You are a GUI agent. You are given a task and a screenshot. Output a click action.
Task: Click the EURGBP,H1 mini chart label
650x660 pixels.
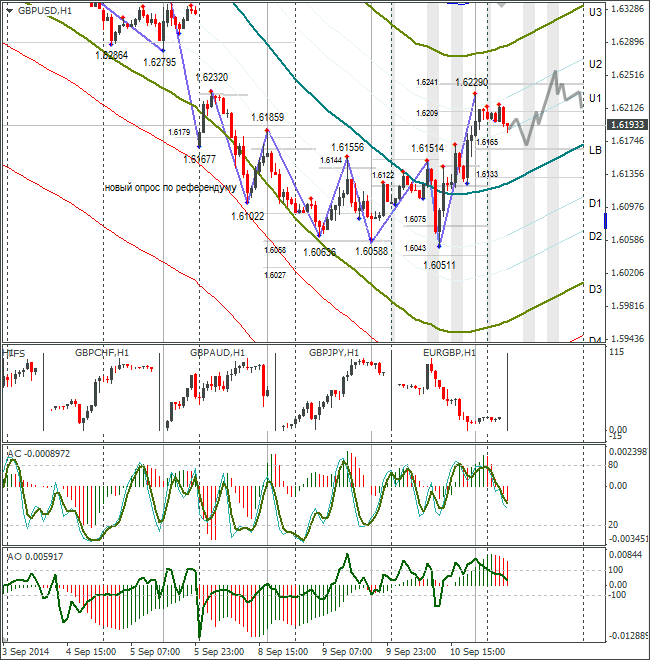[449, 353]
